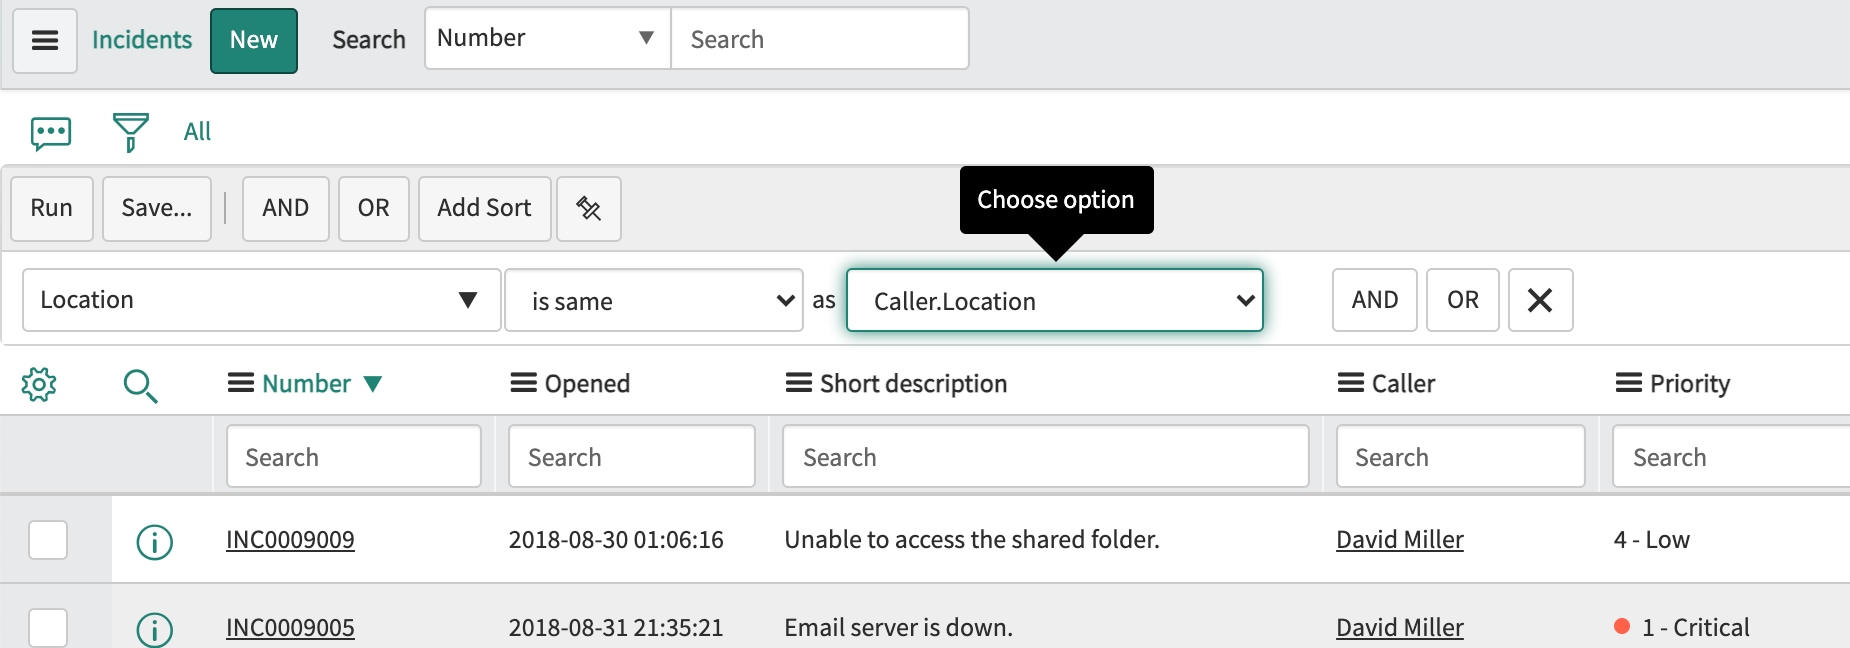The image size is (1850, 648).
Task: Click 'Unable to access the shared folder.' cell
Action: point(972,540)
